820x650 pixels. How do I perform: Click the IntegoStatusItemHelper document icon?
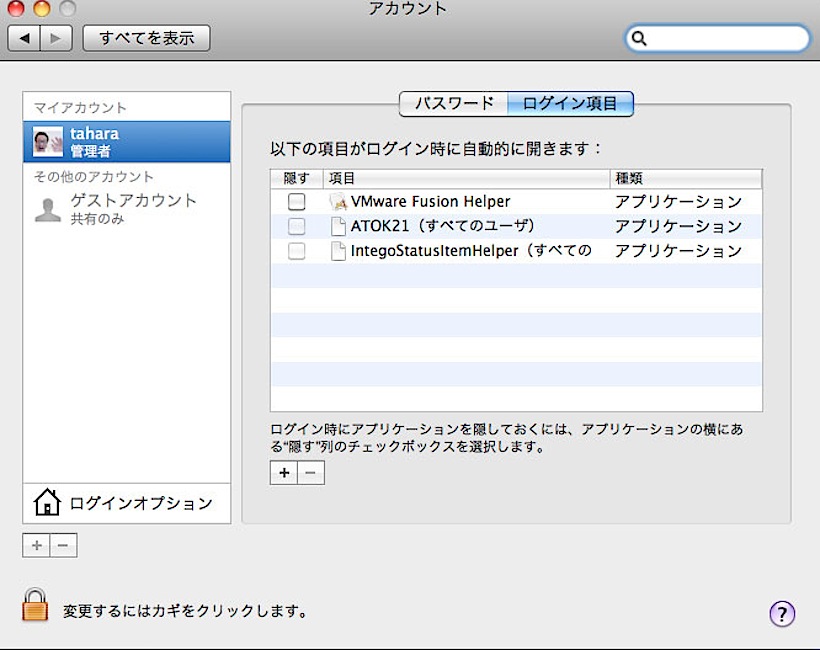pos(338,250)
